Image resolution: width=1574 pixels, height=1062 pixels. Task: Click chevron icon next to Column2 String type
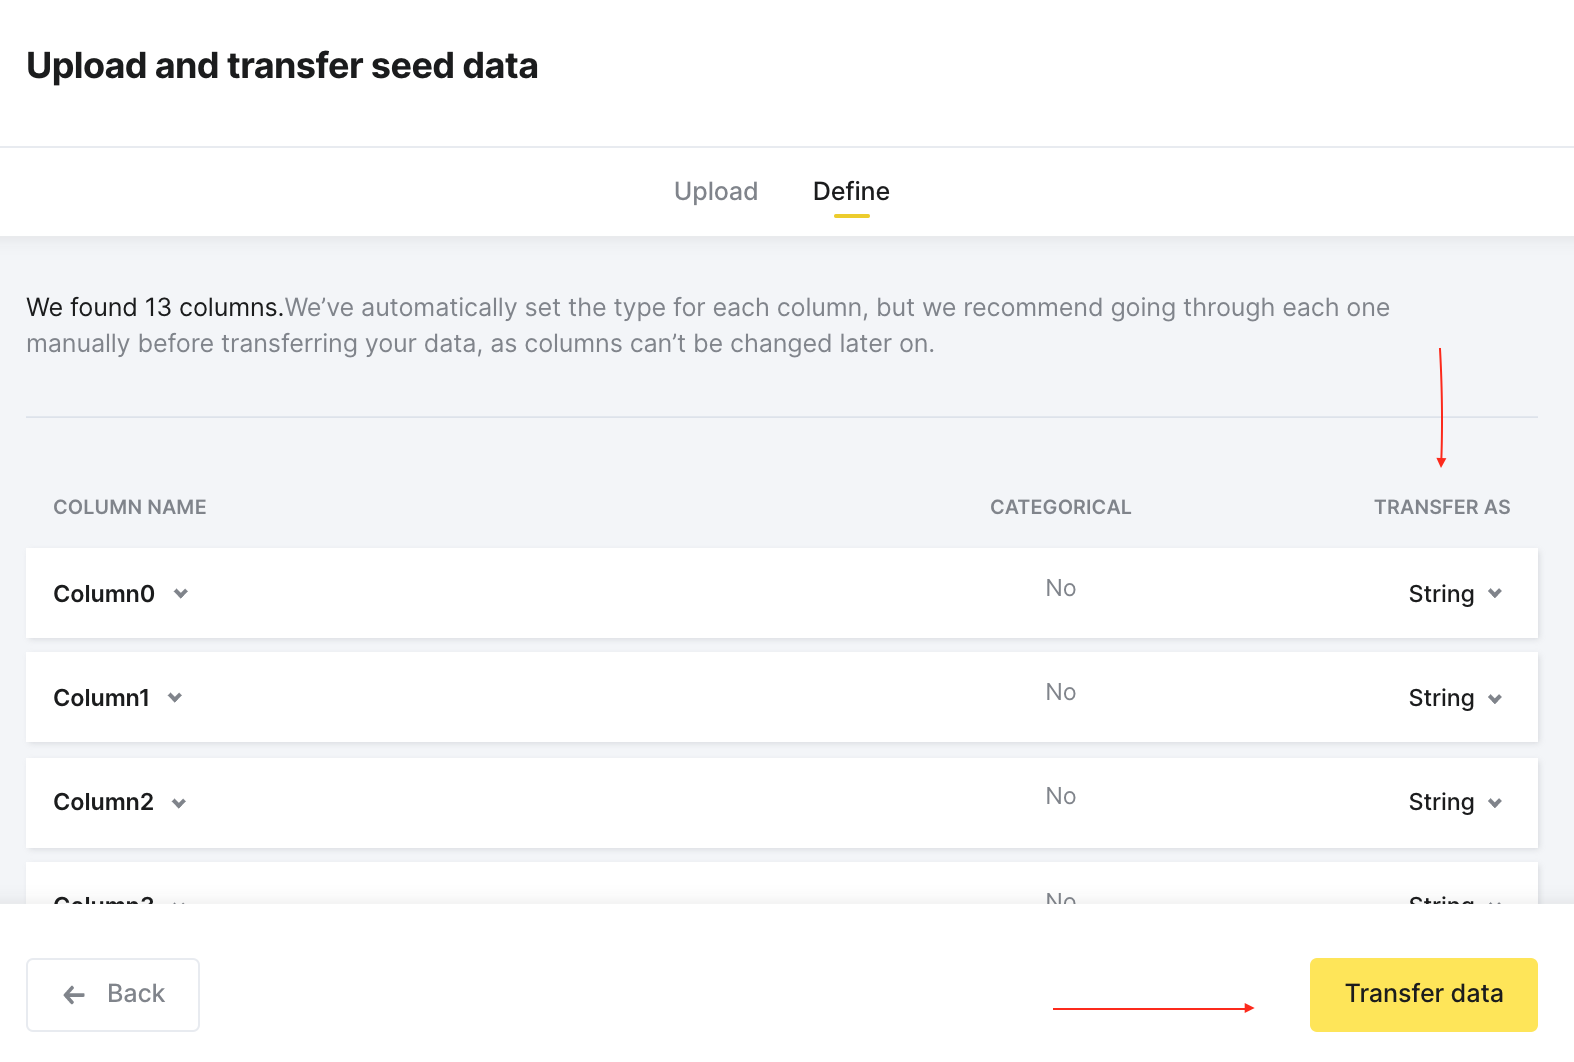(x=1495, y=803)
